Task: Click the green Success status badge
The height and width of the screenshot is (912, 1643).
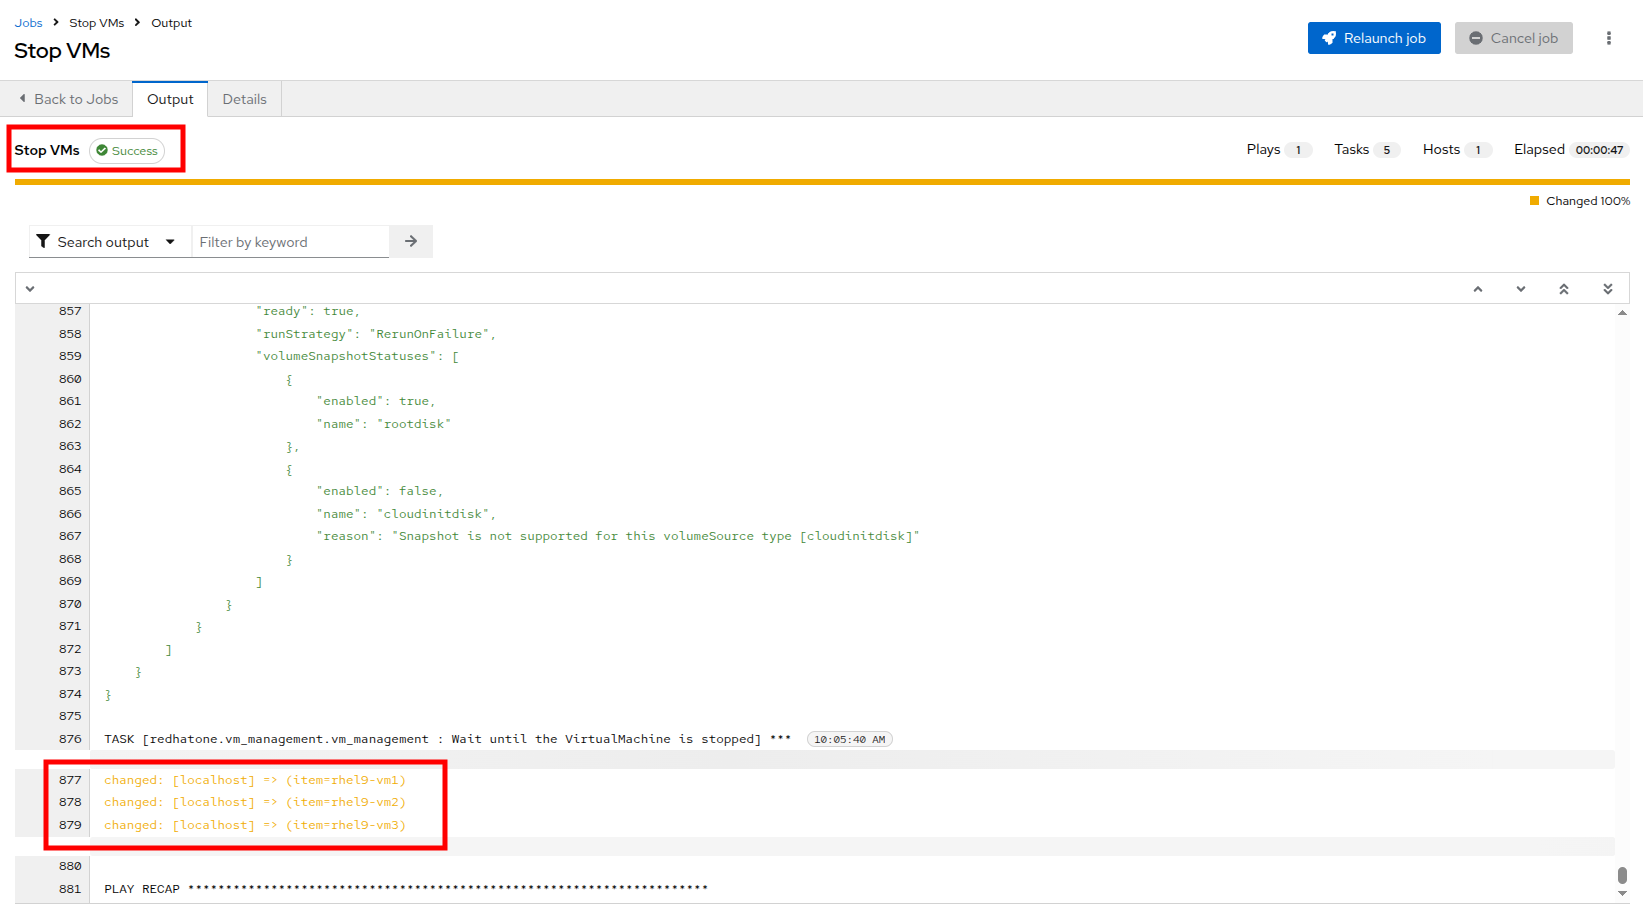Action: [127, 151]
